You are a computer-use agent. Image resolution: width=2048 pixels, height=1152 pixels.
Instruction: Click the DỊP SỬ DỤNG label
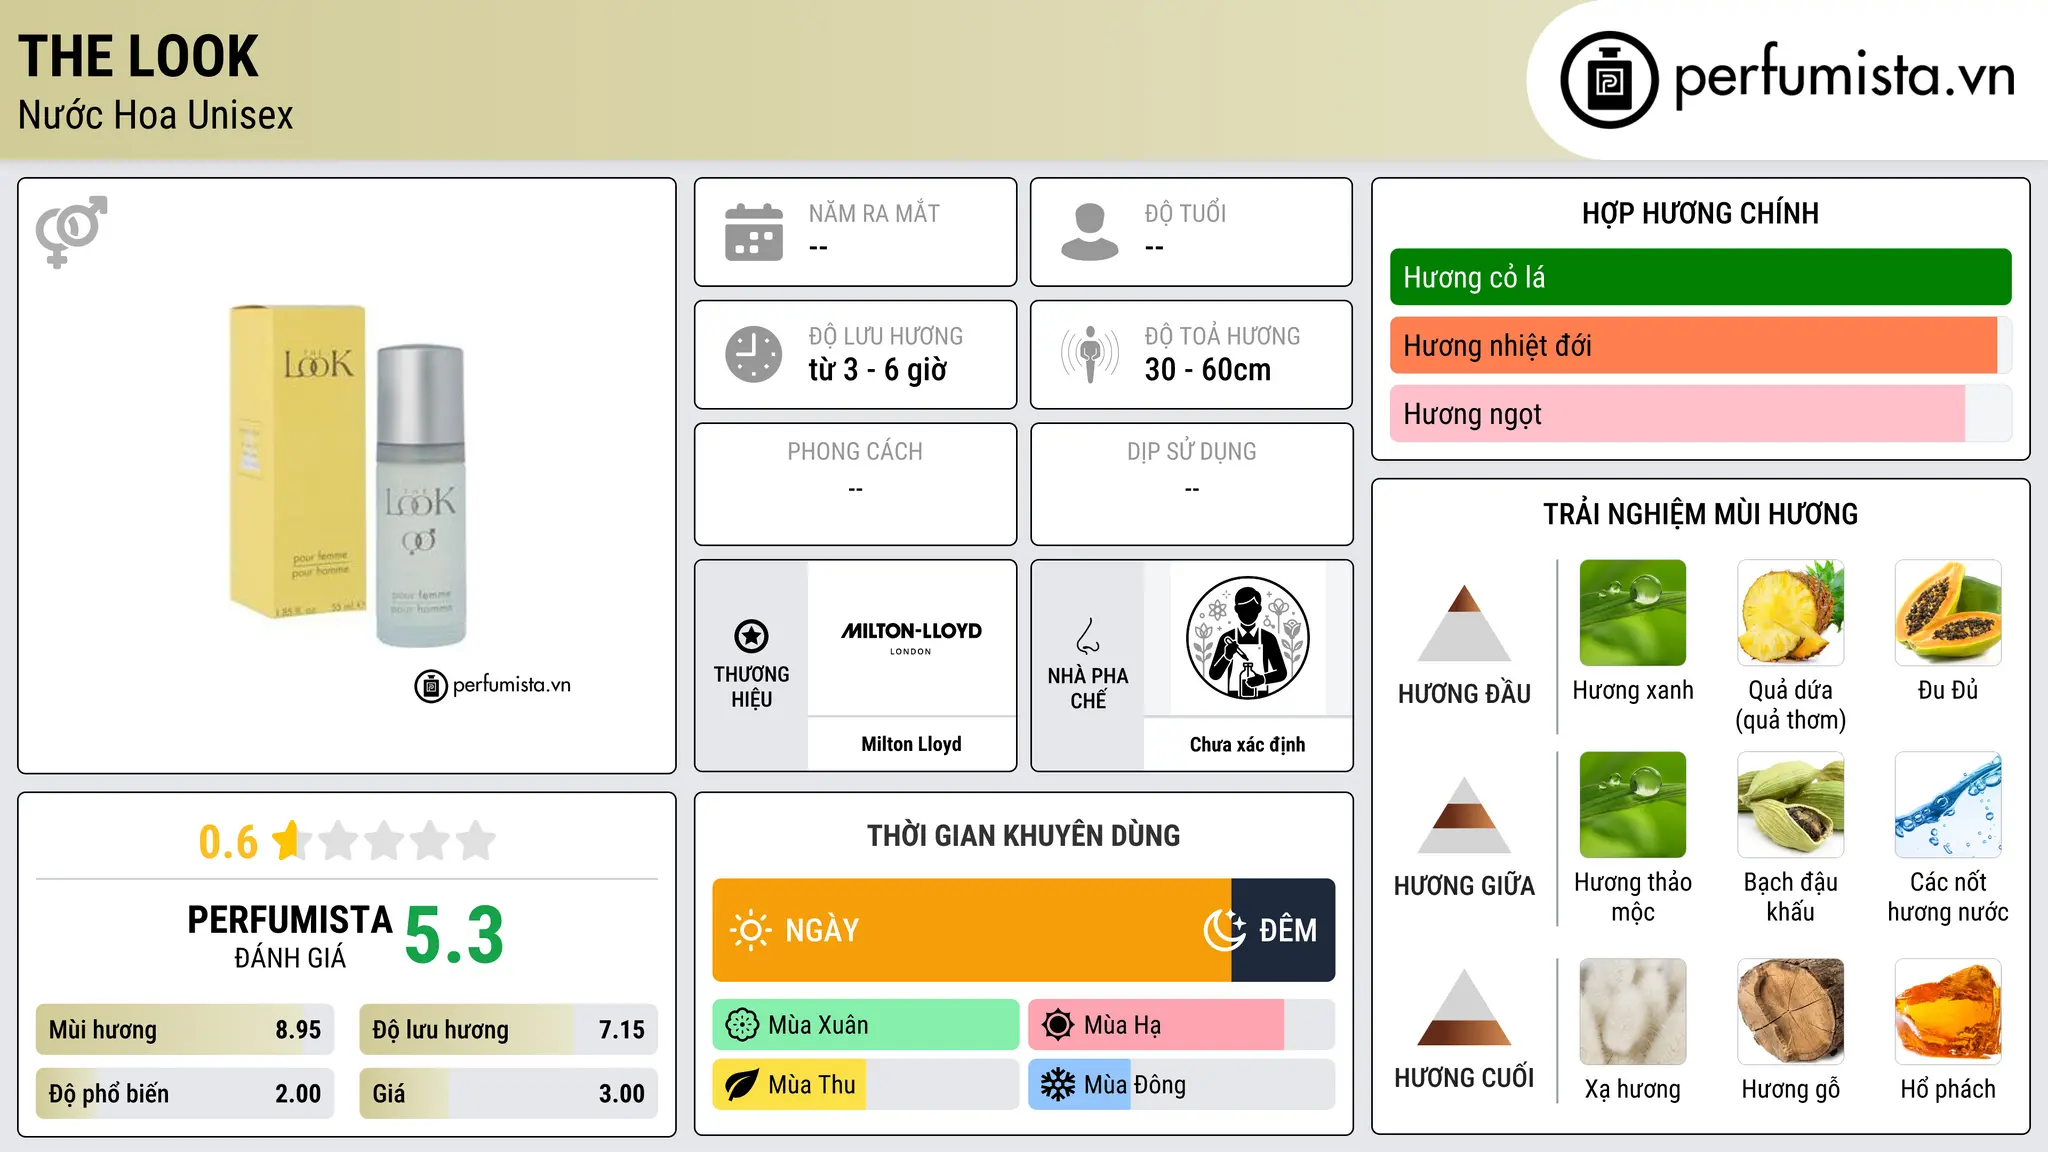coord(1192,452)
